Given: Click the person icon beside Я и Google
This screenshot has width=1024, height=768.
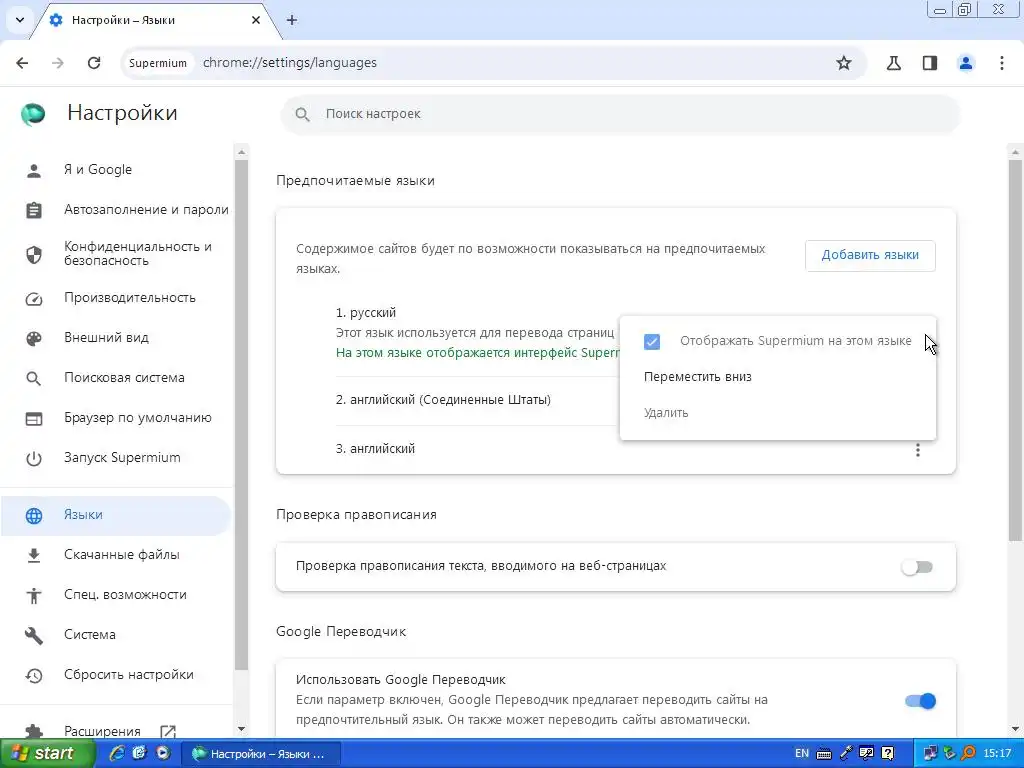Looking at the screenshot, I should [33, 170].
